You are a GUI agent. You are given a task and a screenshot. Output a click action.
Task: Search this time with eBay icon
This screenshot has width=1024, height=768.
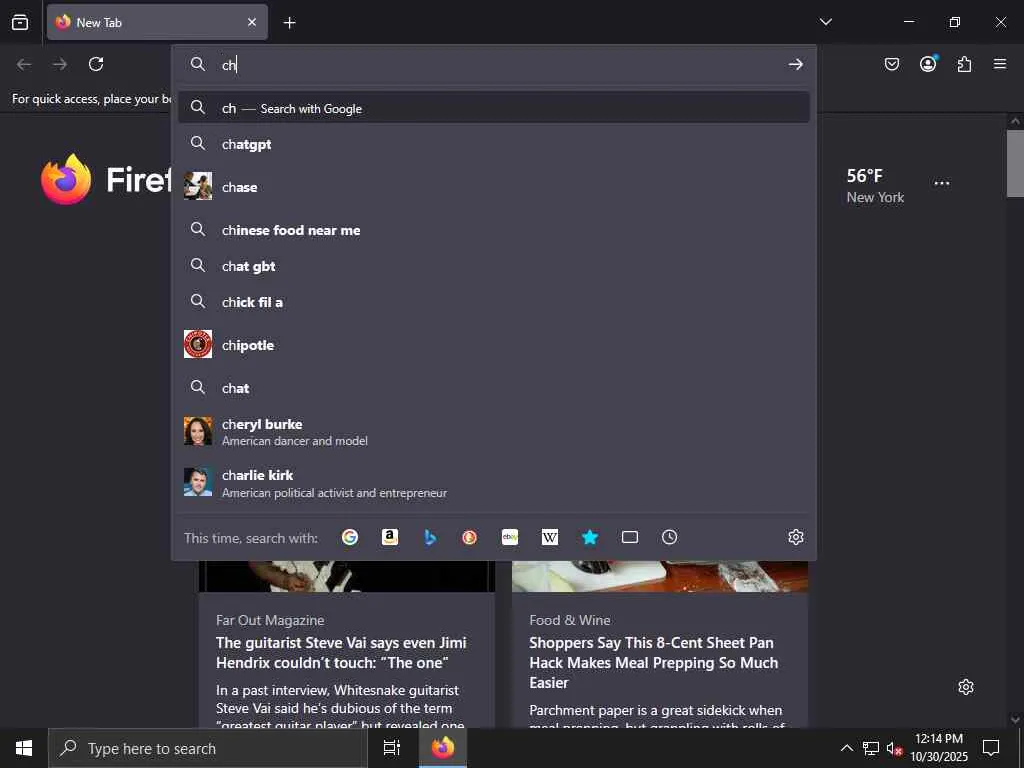click(509, 537)
